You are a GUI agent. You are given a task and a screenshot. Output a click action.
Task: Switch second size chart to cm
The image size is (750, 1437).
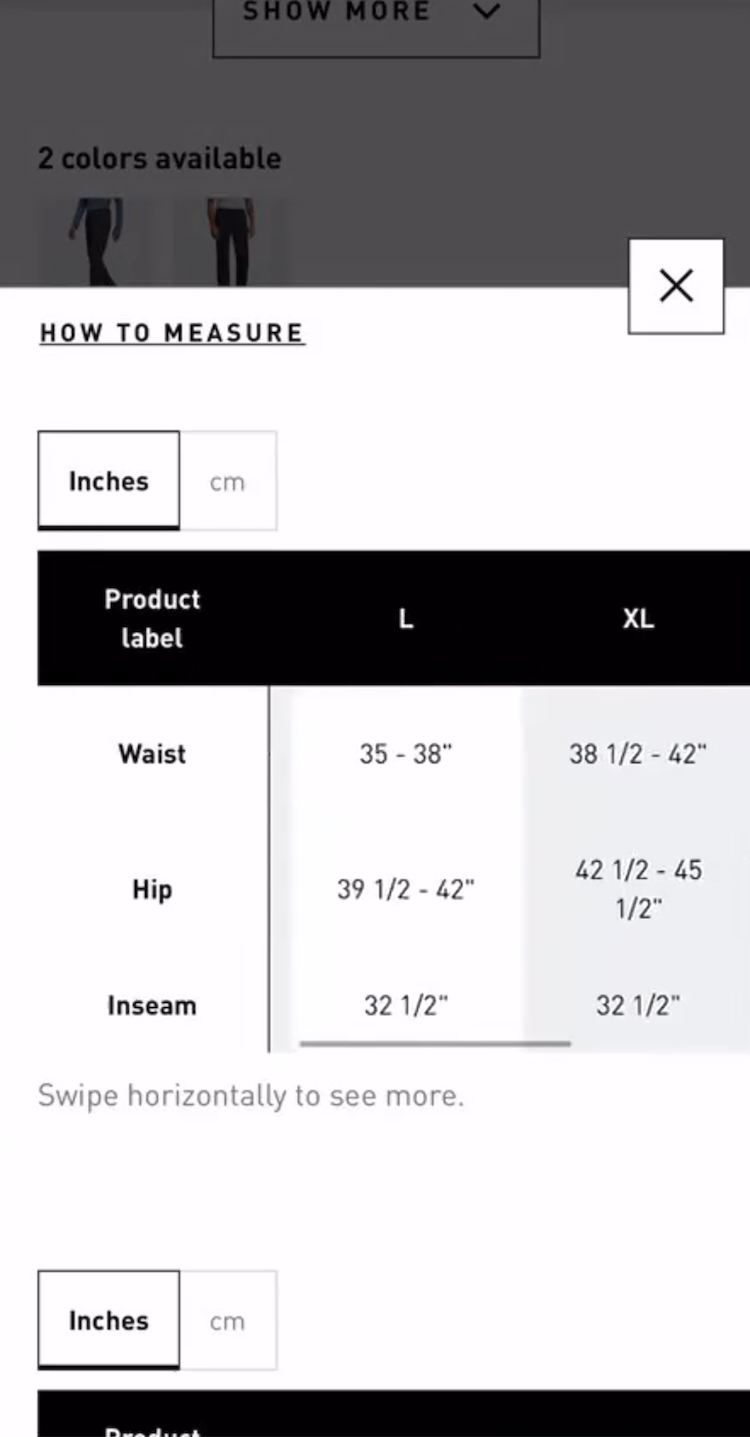coord(227,1320)
